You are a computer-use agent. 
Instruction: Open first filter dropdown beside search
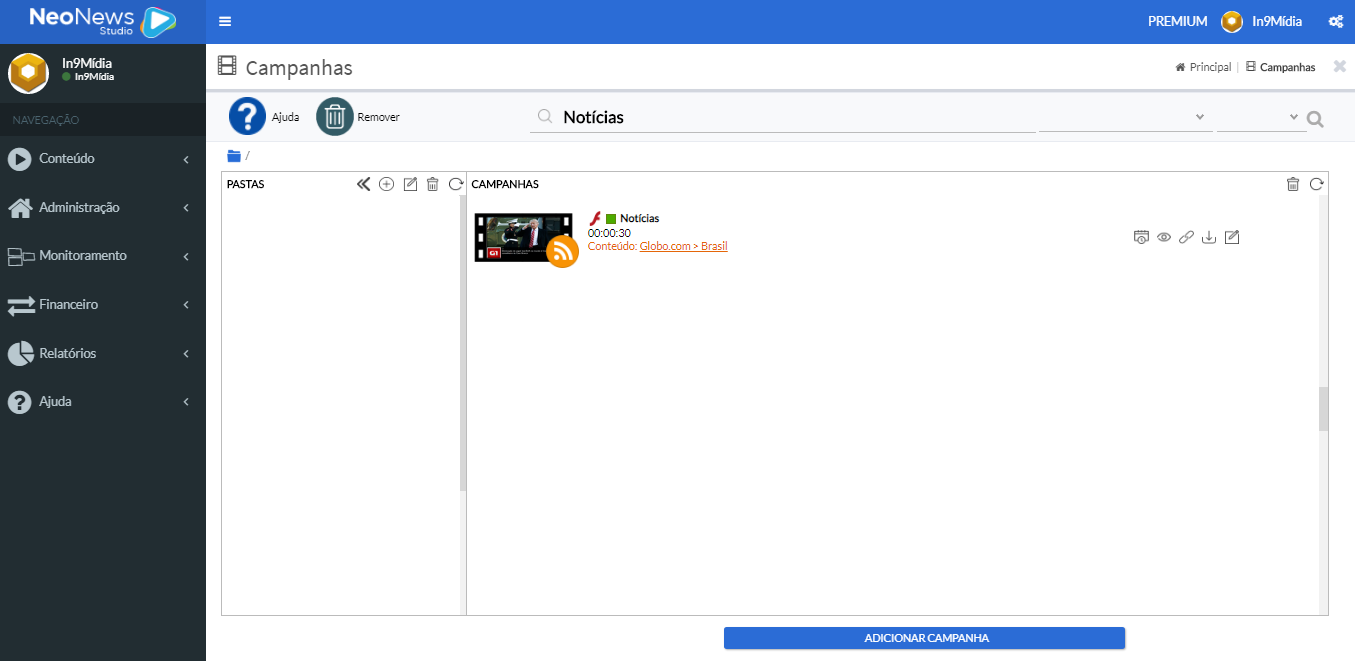tap(1123, 118)
